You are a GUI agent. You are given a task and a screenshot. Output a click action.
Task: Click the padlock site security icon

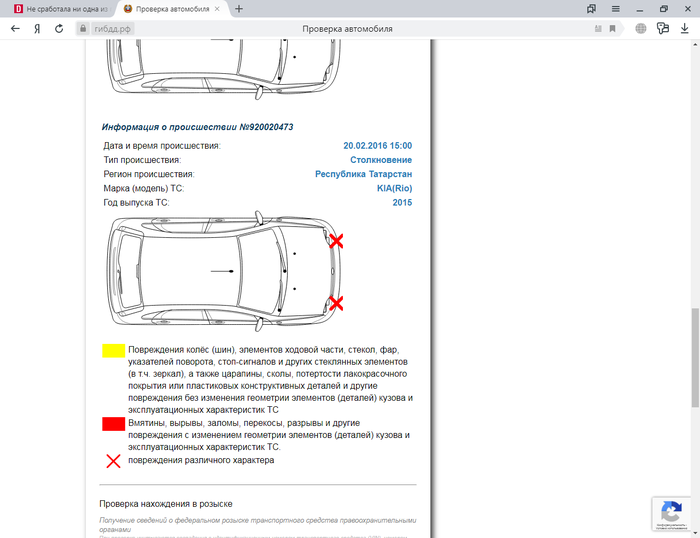coord(83,29)
